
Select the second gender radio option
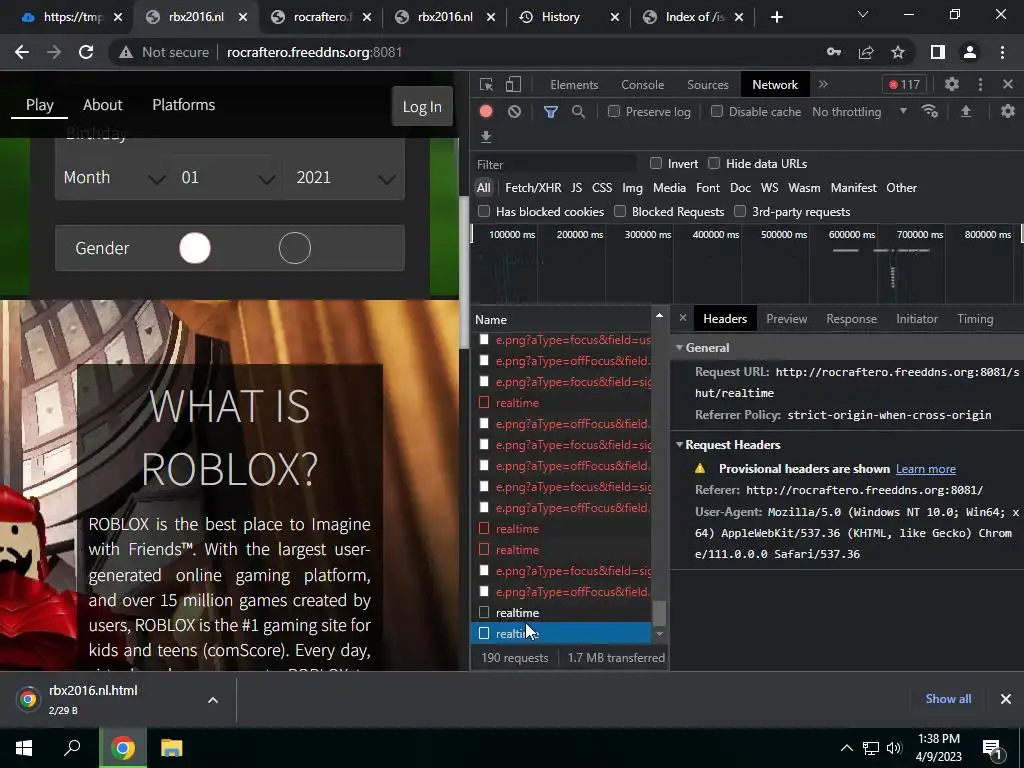(x=295, y=248)
